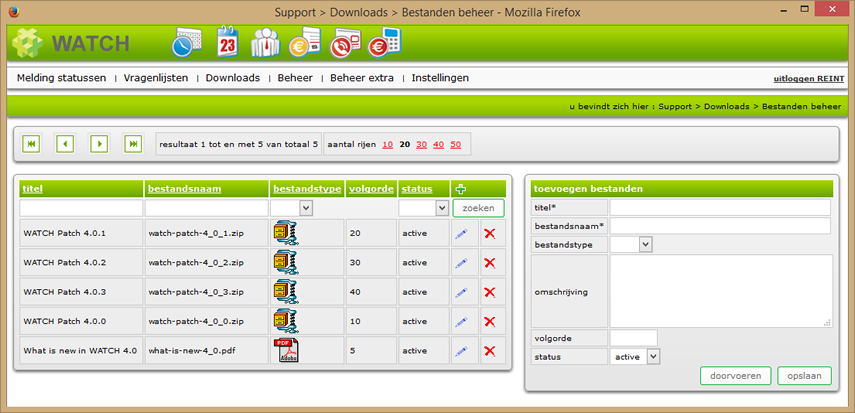Delete the WATCH Patch 4.0.1 row
Screen dimensions: 855x413
pos(489,234)
